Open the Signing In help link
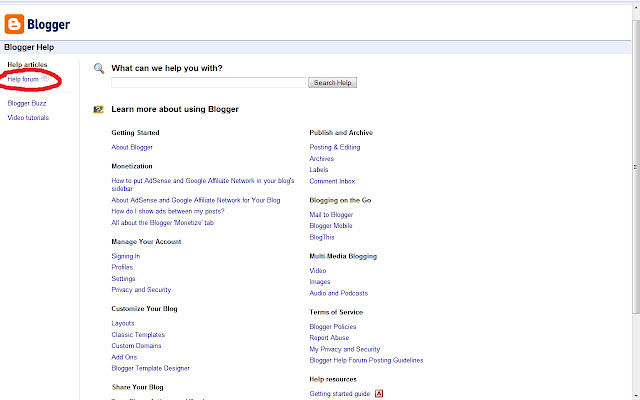This screenshot has height=400, width=640. click(x=126, y=256)
